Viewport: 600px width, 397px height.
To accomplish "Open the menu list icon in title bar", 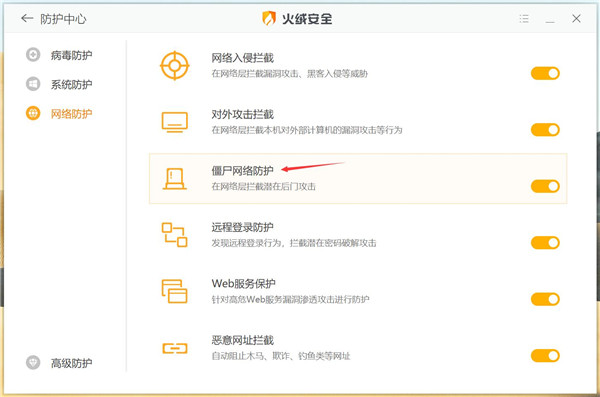I will point(524,18).
